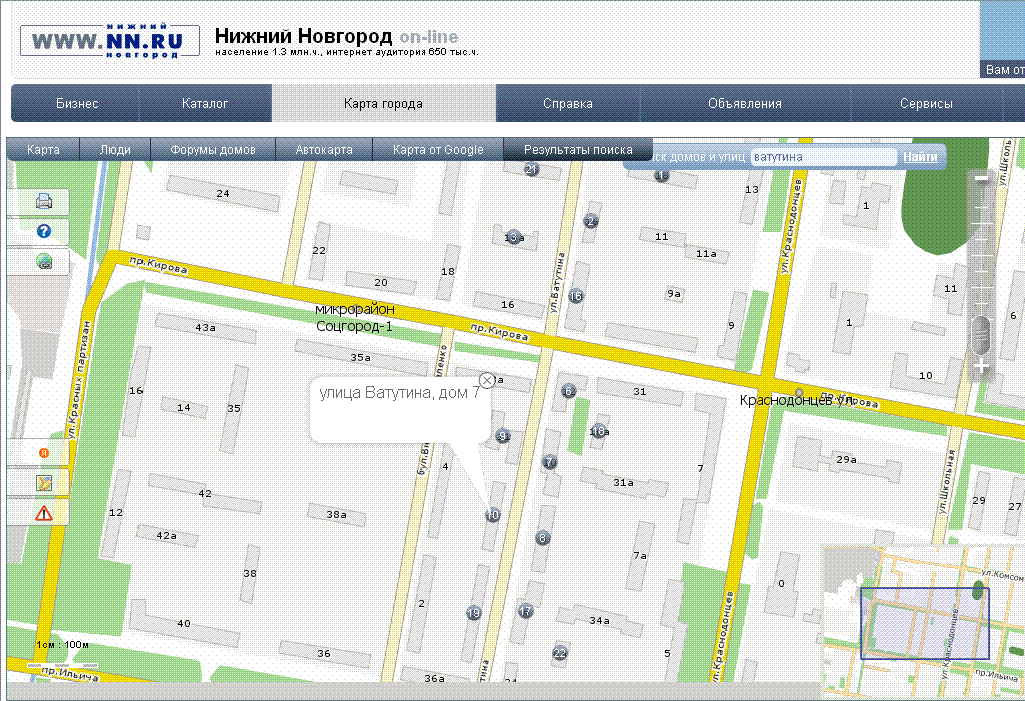Image resolution: width=1025 pixels, height=701 pixels.
Task: Open the 'Бизнес' main menu item
Action: point(77,104)
